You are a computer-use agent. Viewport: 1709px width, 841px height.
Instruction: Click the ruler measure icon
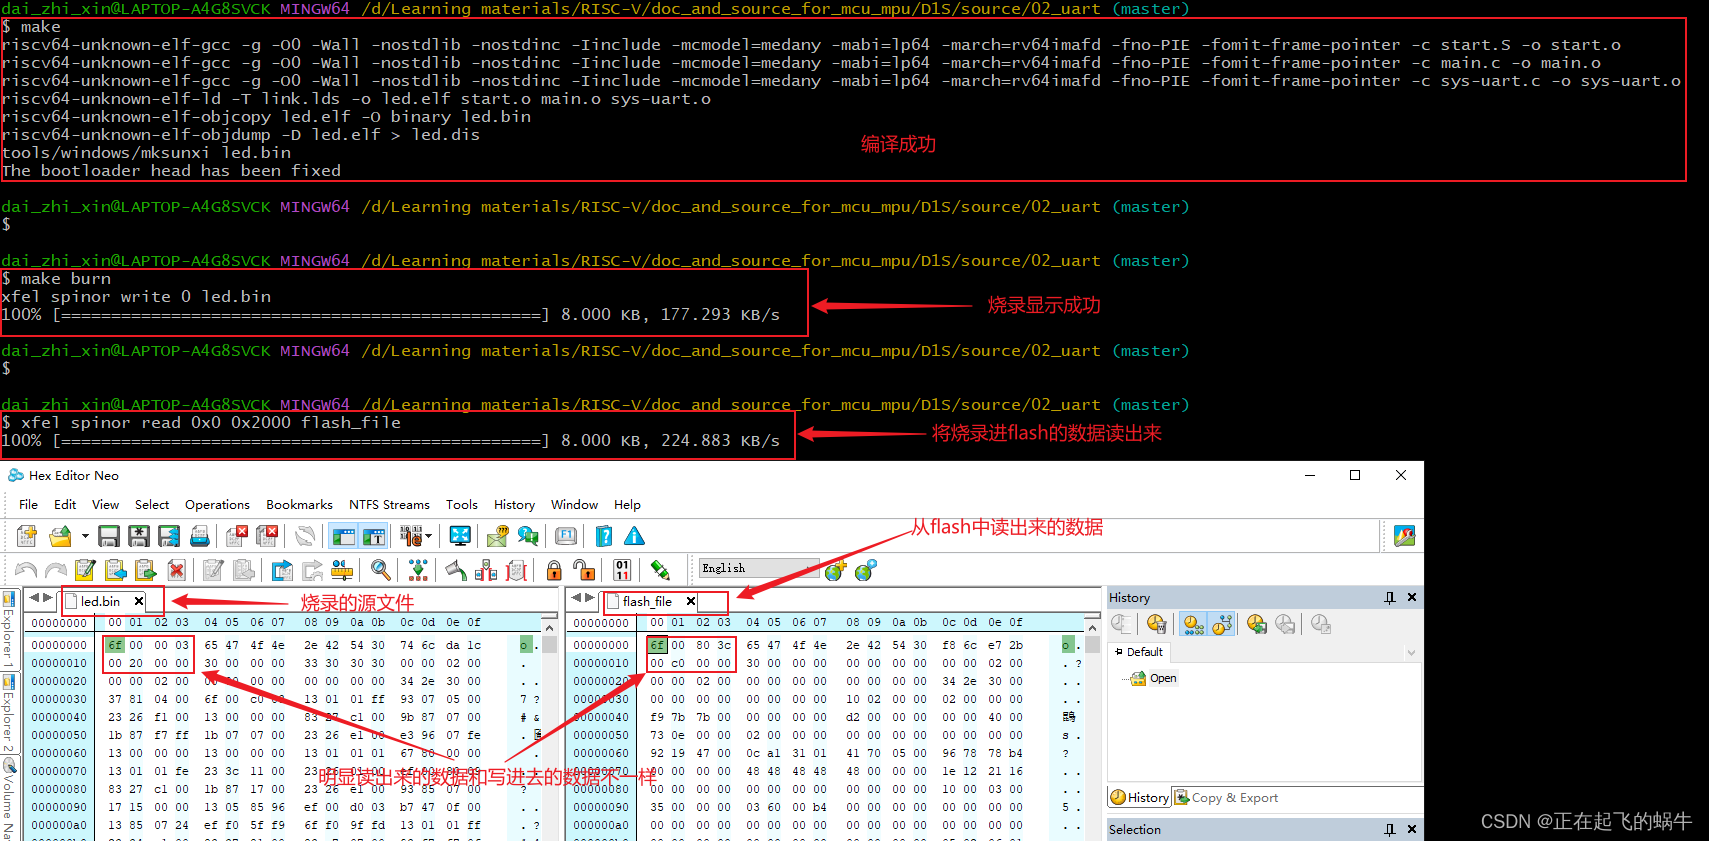(342, 570)
